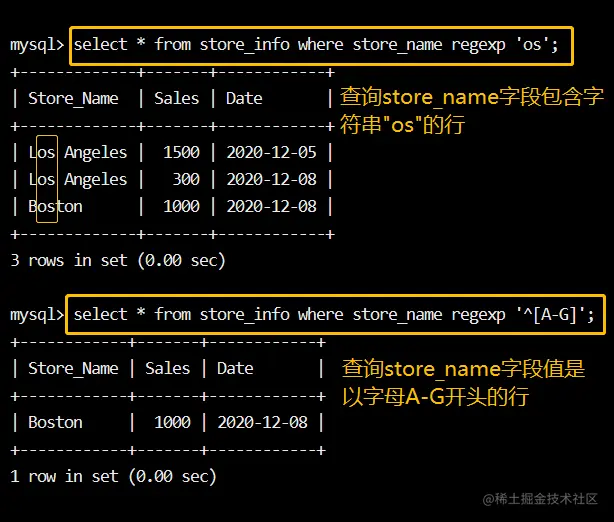Click the query text ending with regexp '^[A-G]'
614x522 pixels.
(334, 315)
